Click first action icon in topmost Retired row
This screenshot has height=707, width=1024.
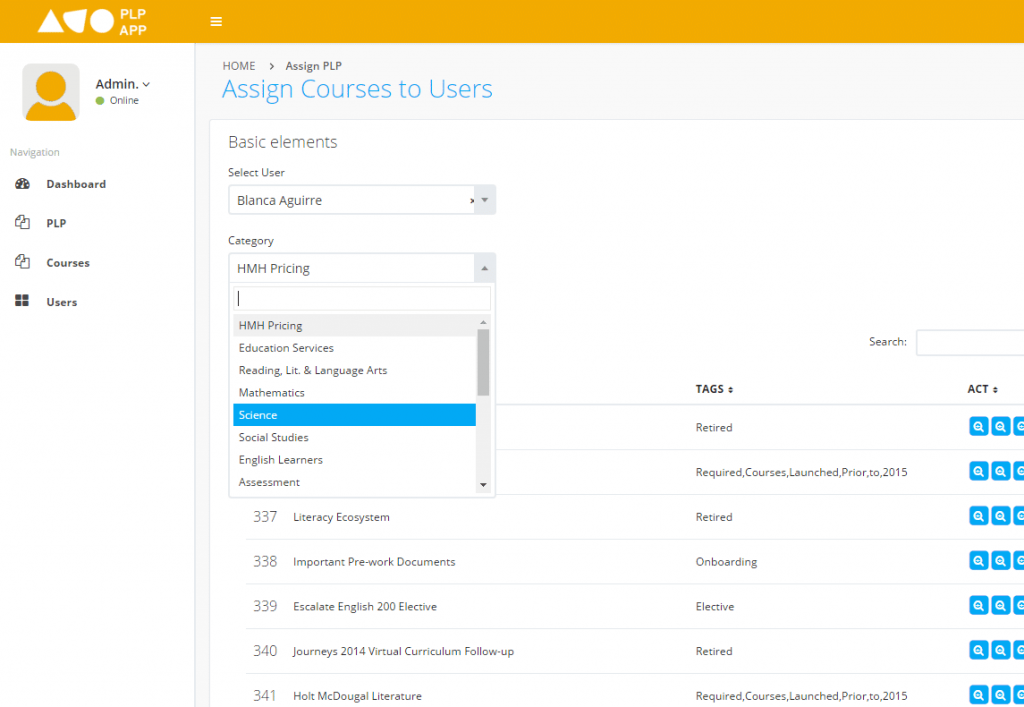(x=978, y=426)
